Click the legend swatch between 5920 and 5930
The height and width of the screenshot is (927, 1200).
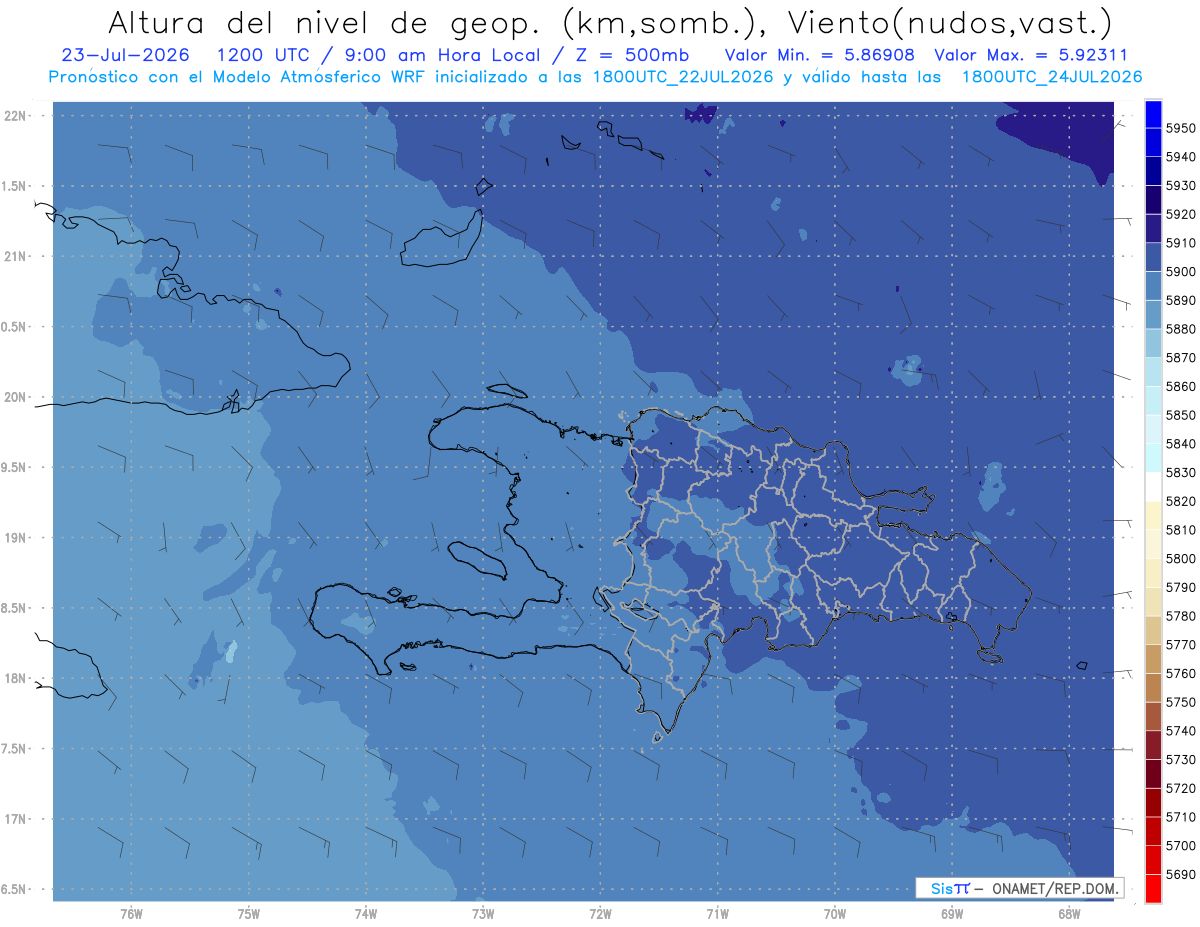point(1153,199)
